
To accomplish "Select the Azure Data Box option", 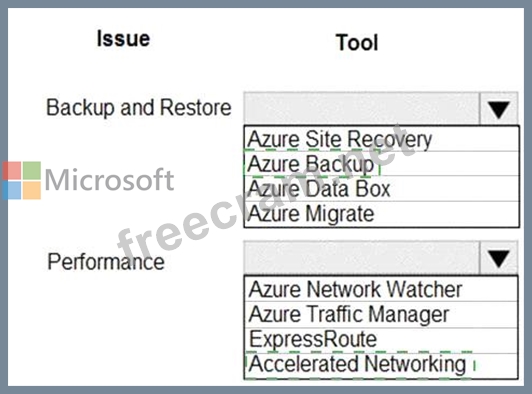I will point(381,189).
